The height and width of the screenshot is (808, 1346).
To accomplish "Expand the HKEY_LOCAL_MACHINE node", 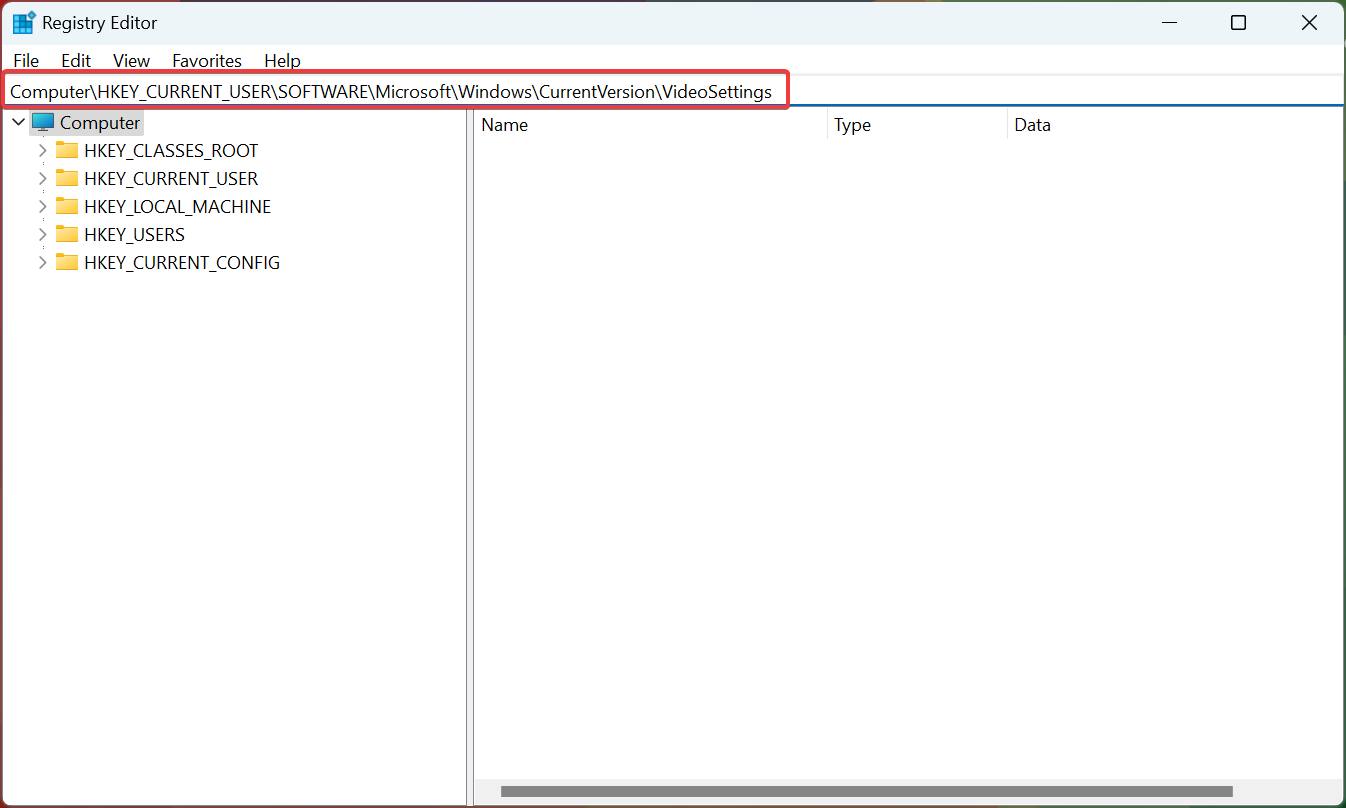I will (42, 207).
